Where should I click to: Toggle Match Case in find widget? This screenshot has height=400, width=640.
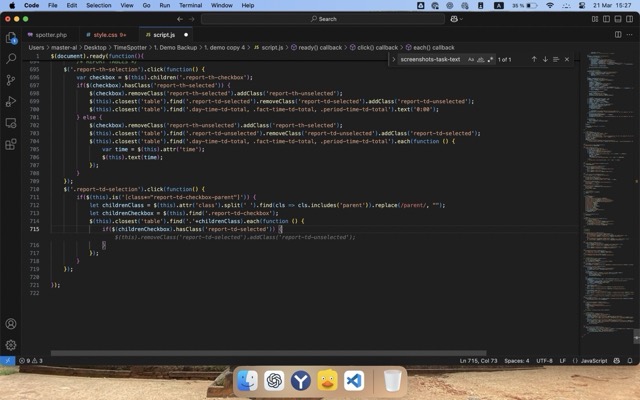(471, 59)
